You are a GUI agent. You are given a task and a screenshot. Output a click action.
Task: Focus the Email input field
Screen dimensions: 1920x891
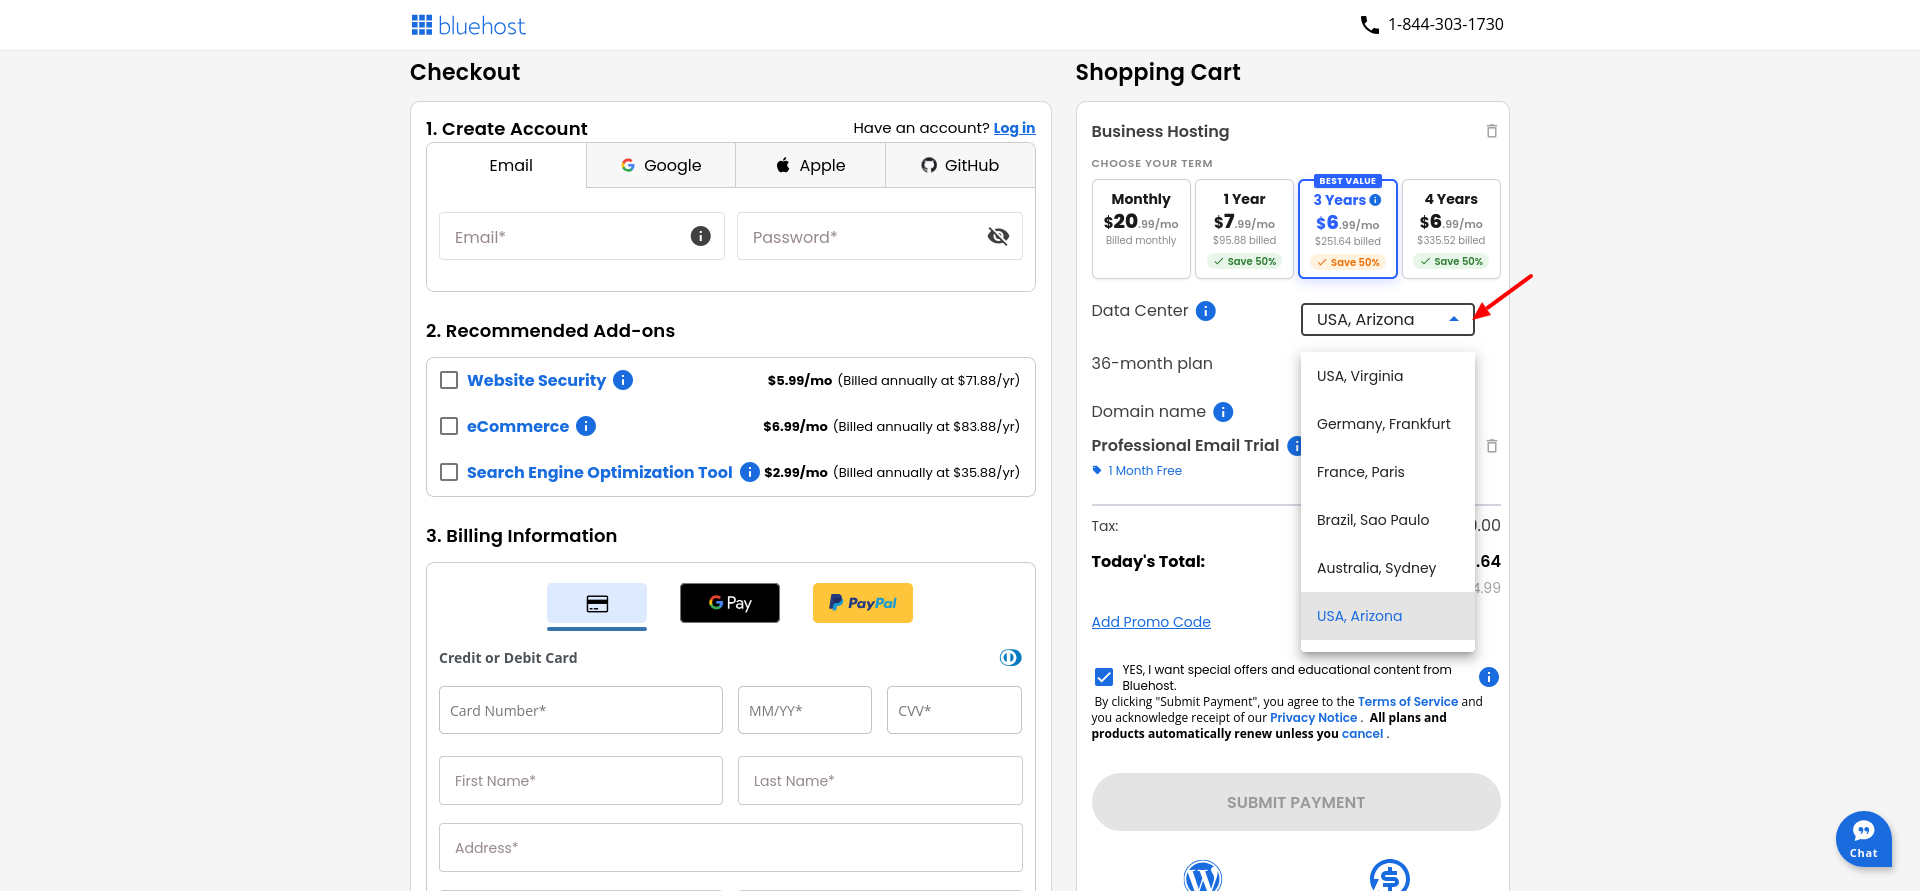pos(582,236)
